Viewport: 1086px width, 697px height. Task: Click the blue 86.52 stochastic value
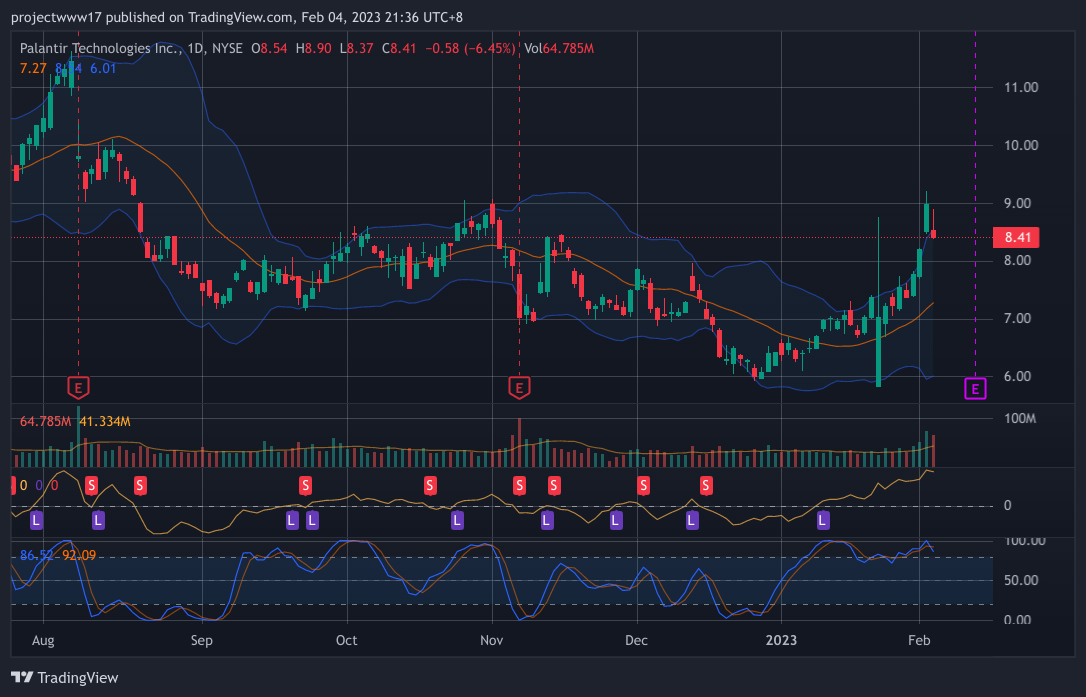(36, 555)
